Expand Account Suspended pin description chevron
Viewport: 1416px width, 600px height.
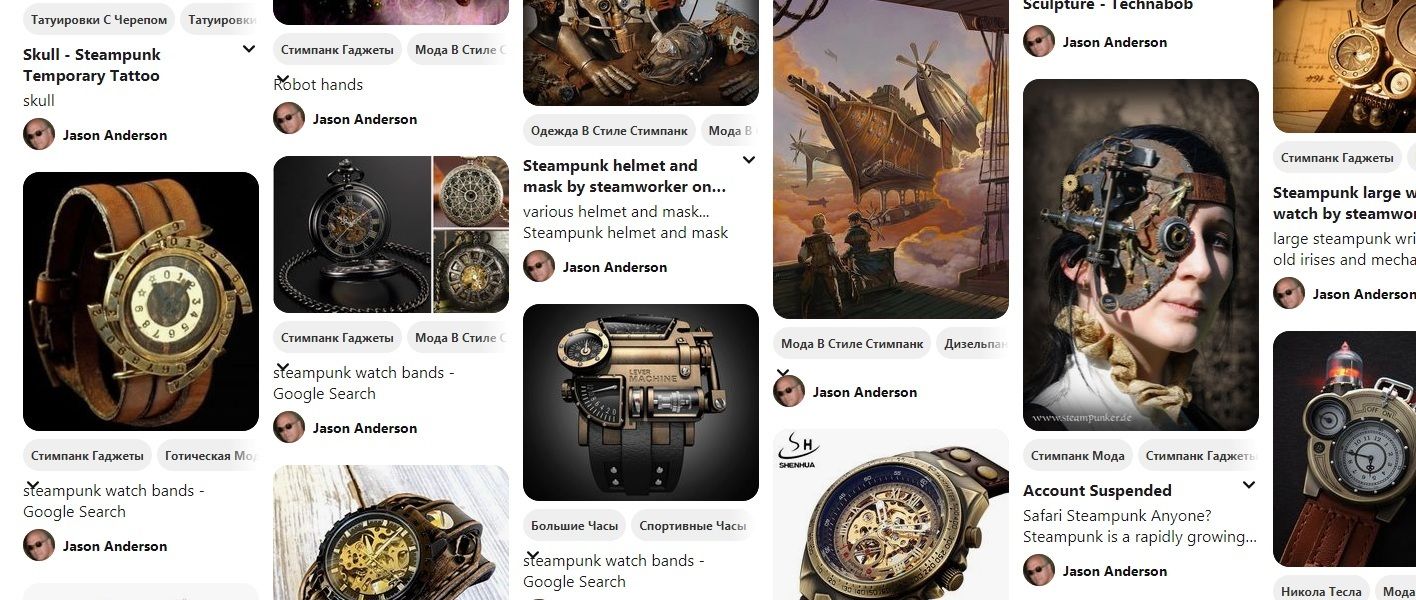point(1248,485)
